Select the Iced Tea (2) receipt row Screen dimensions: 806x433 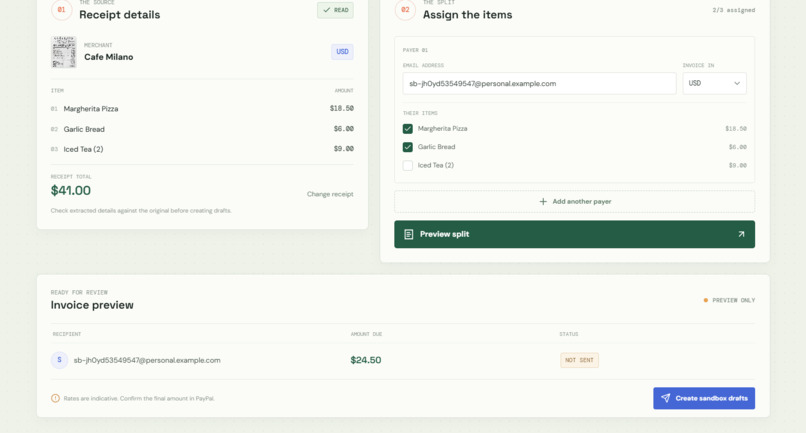point(202,149)
